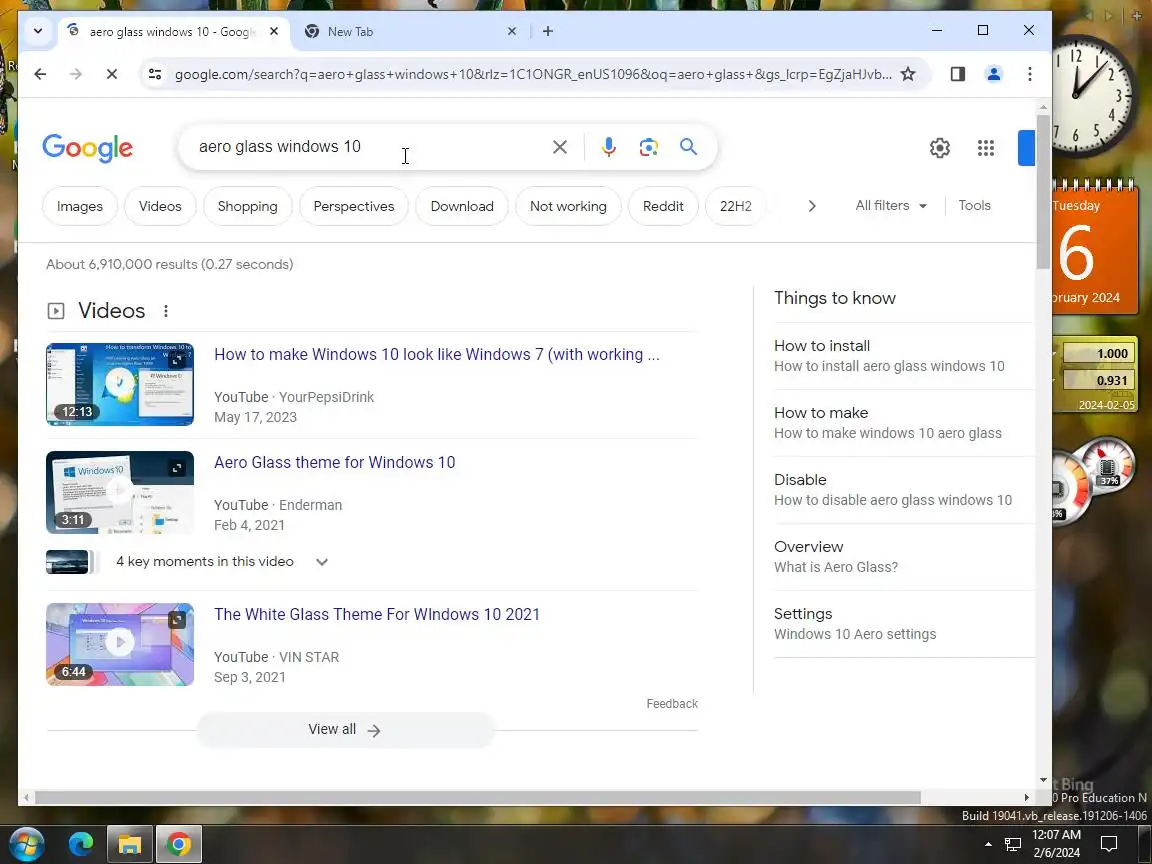Click the desktop clock gadget

[x=1092, y=96]
